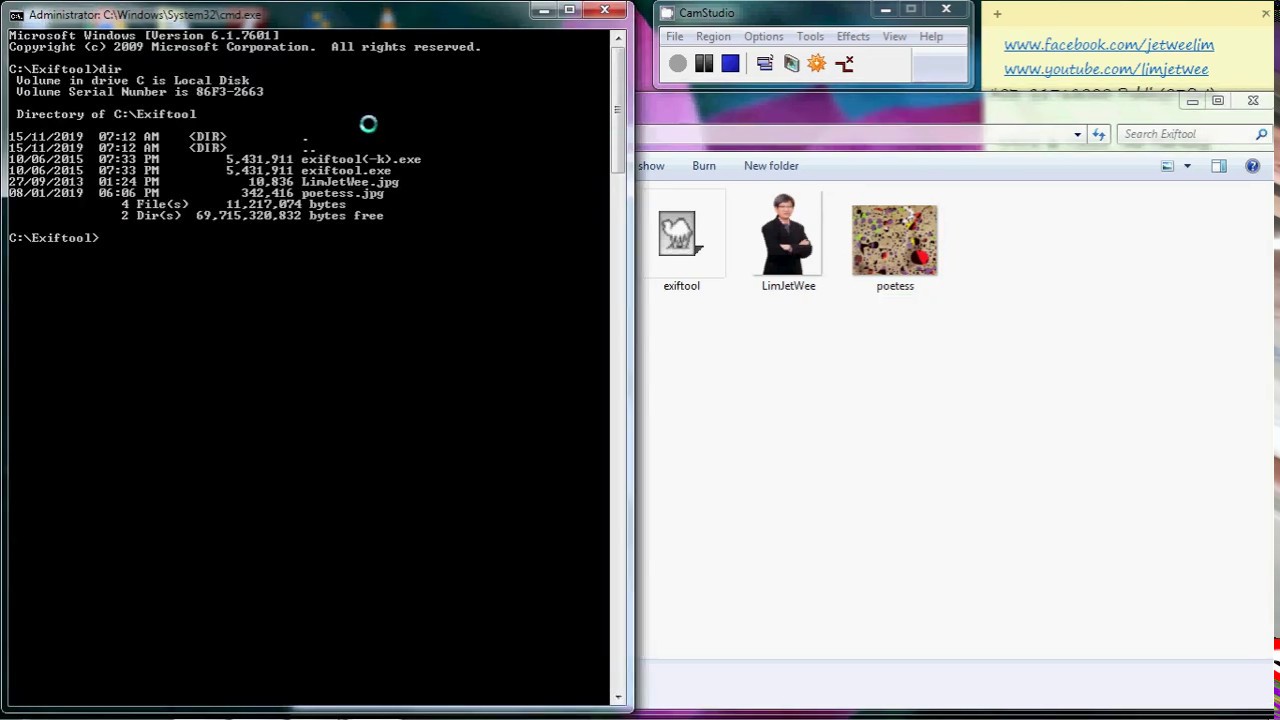Click the cmd window scroll up arrow
The width and height of the screenshot is (1280, 720).
[618, 39]
